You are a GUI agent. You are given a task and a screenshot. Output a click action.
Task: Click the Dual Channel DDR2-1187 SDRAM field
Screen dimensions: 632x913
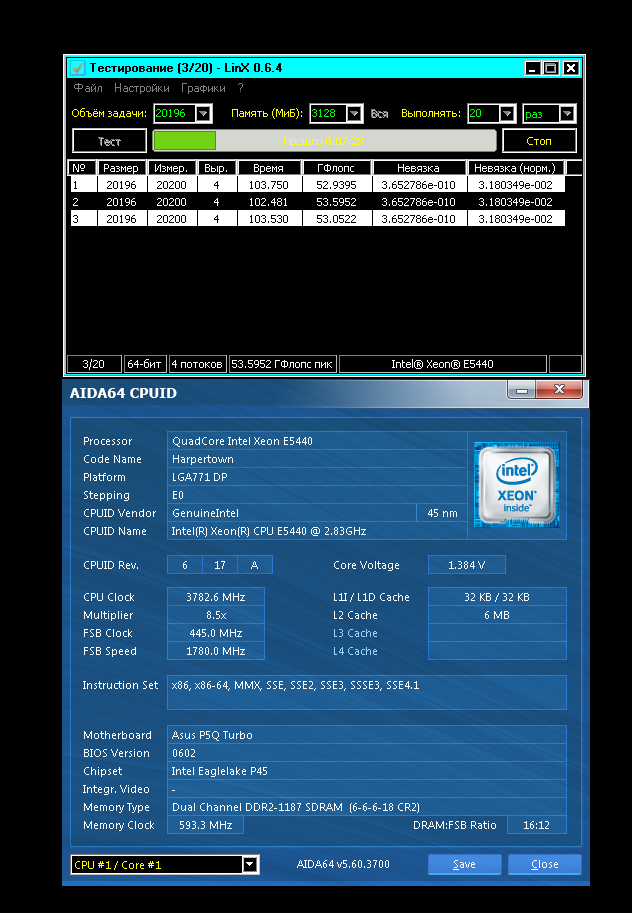coord(366,807)
